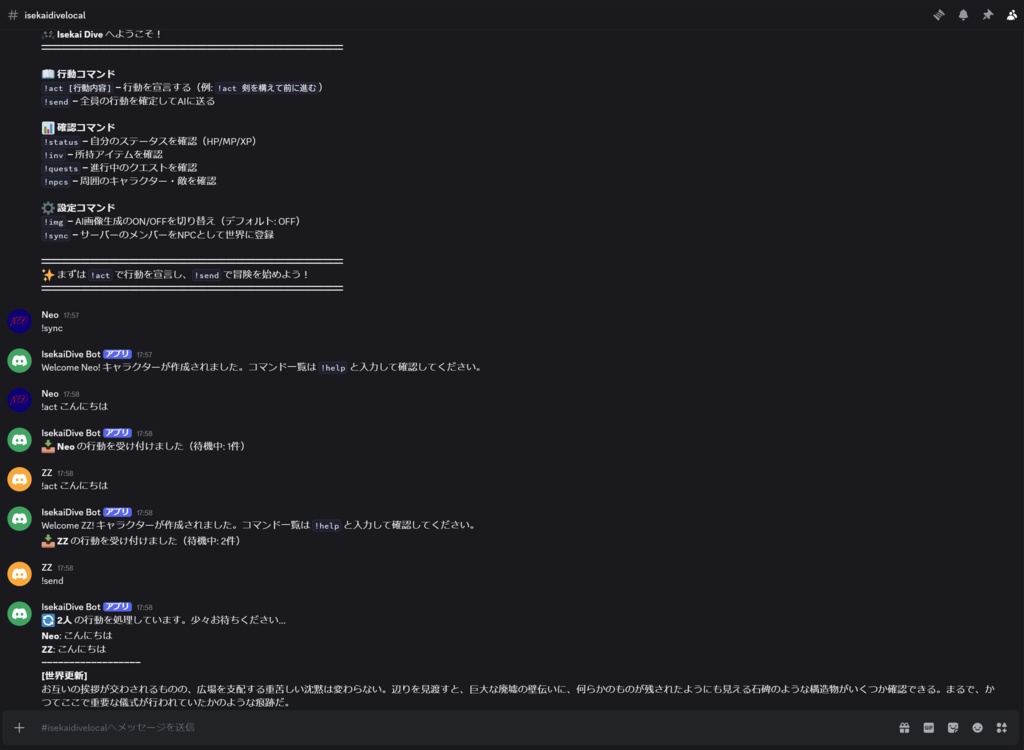Click the !img command code text
The height and width of the screenshot is (750, 1024).
pyautogui.click(x=54, y=222)
